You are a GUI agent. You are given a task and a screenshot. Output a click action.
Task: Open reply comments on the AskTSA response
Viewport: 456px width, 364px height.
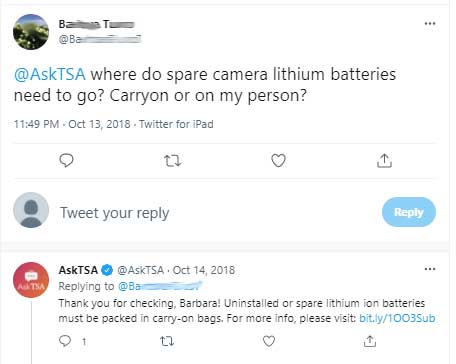pos(65,341)
